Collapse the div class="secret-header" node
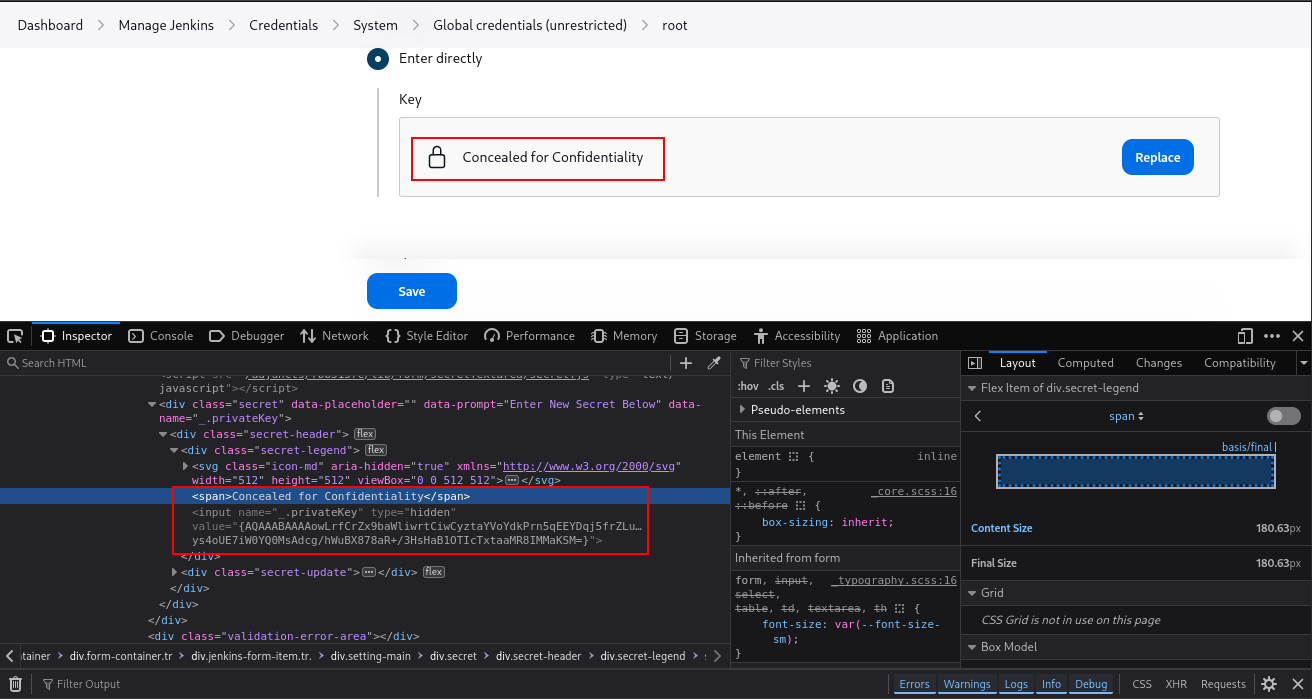 [163, 434]
